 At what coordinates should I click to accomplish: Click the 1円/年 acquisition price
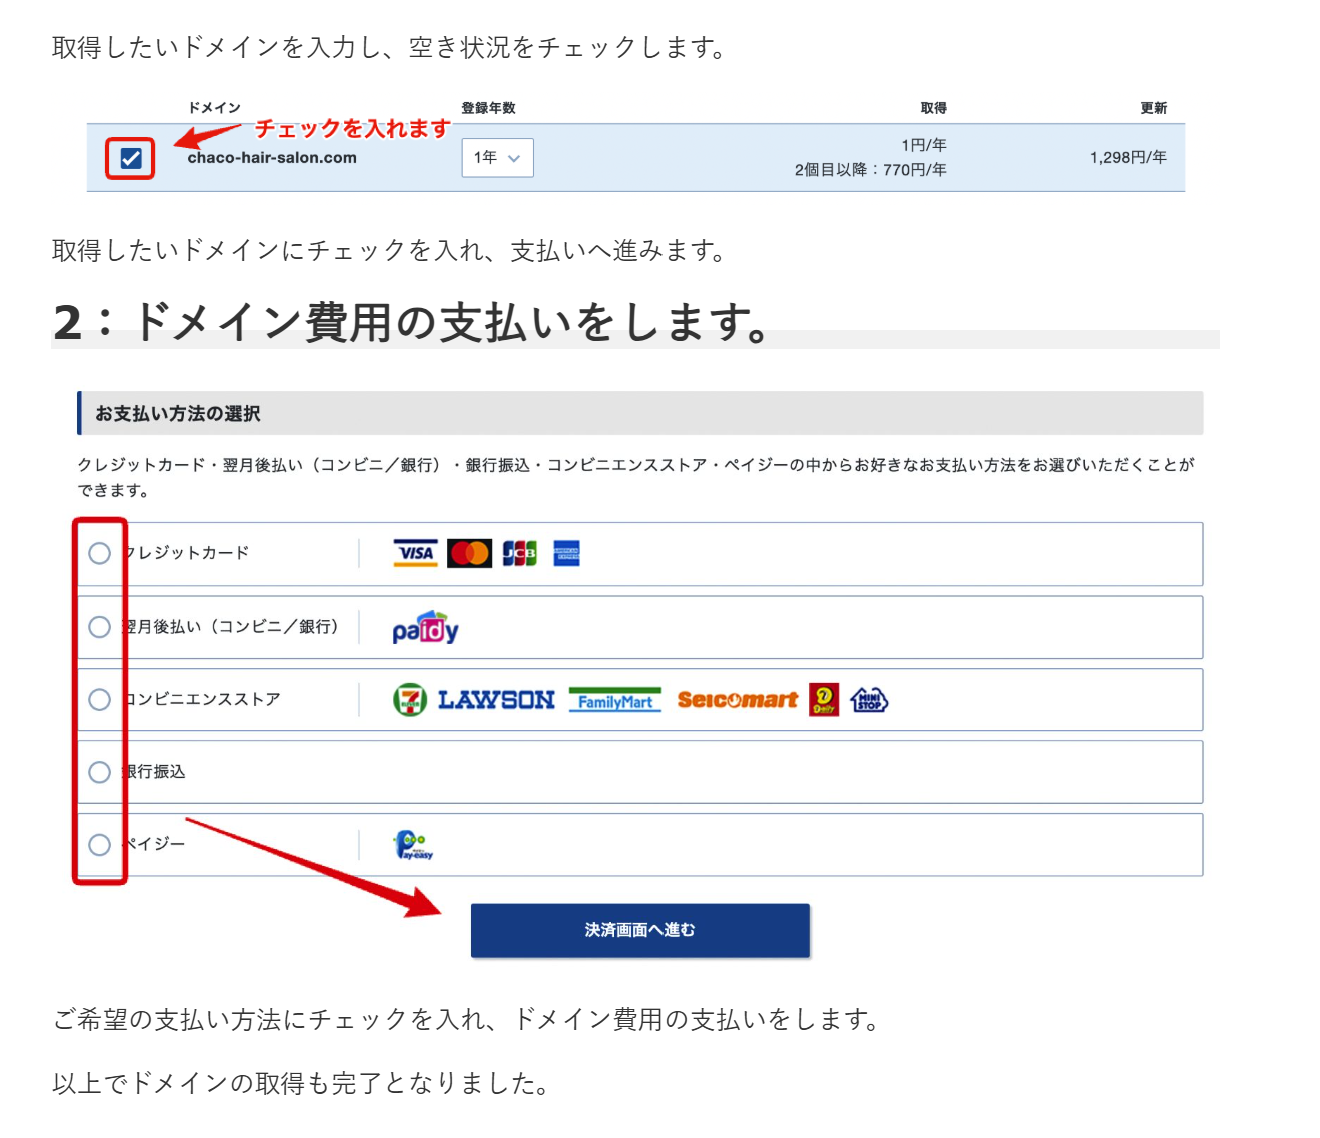(x=924, y=145)
